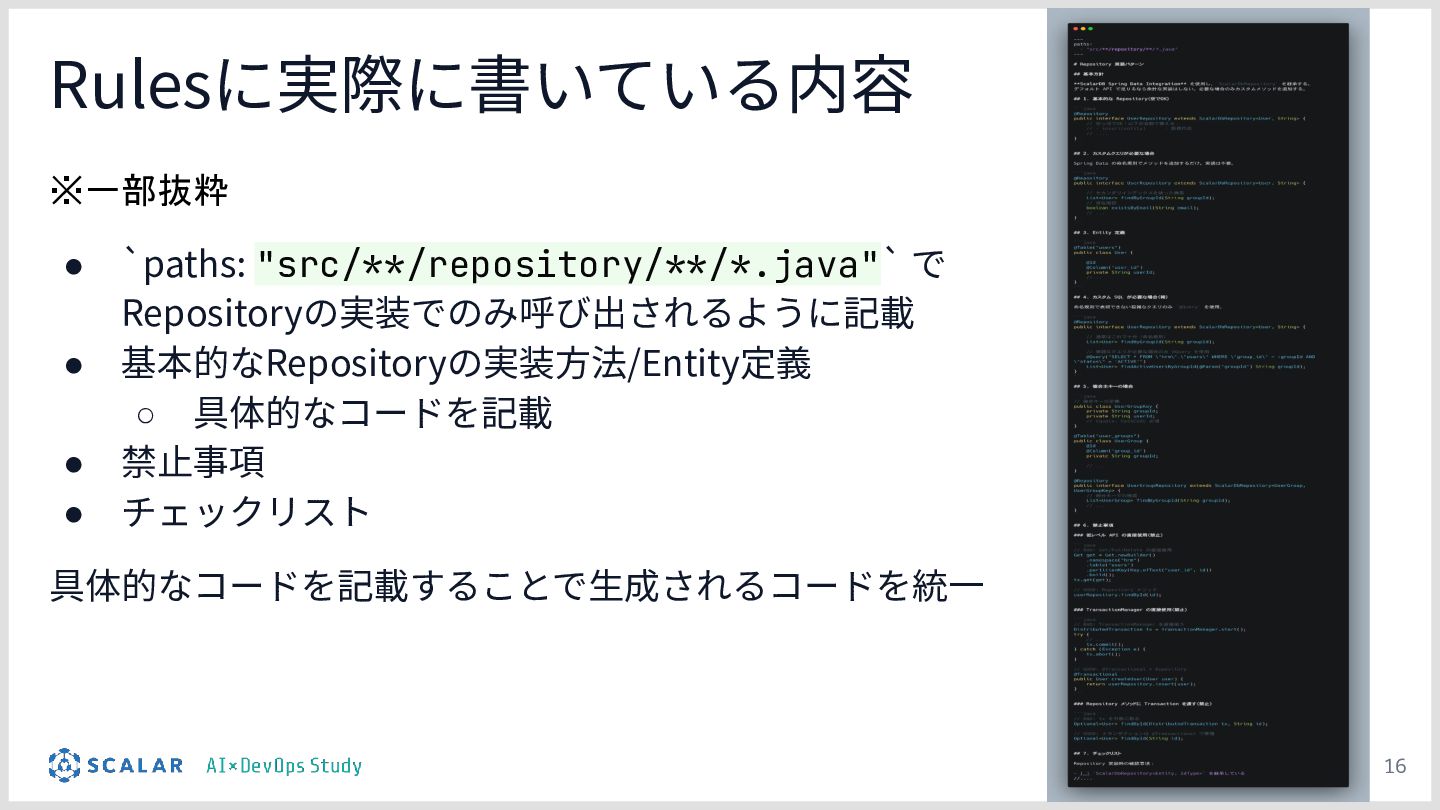The image size is (1440, 810).
Task: Click the sub-bullet '具体的なコードを記載'
Action: pos(373,412)
